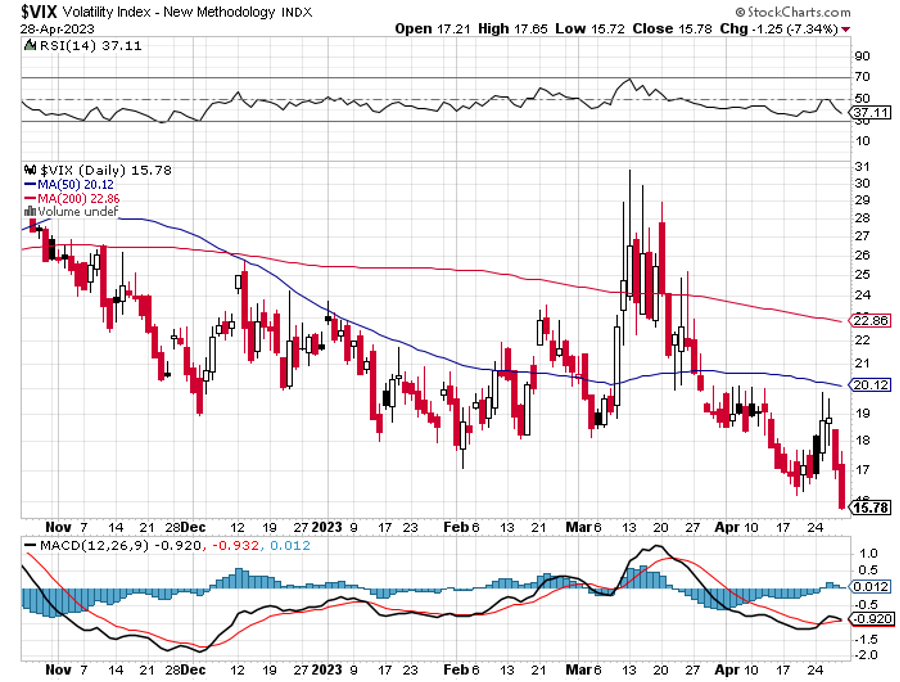Click '2023' on the MACD panel date axis
Viewport: 900px width, 682px height.
[x=327, y=669]
